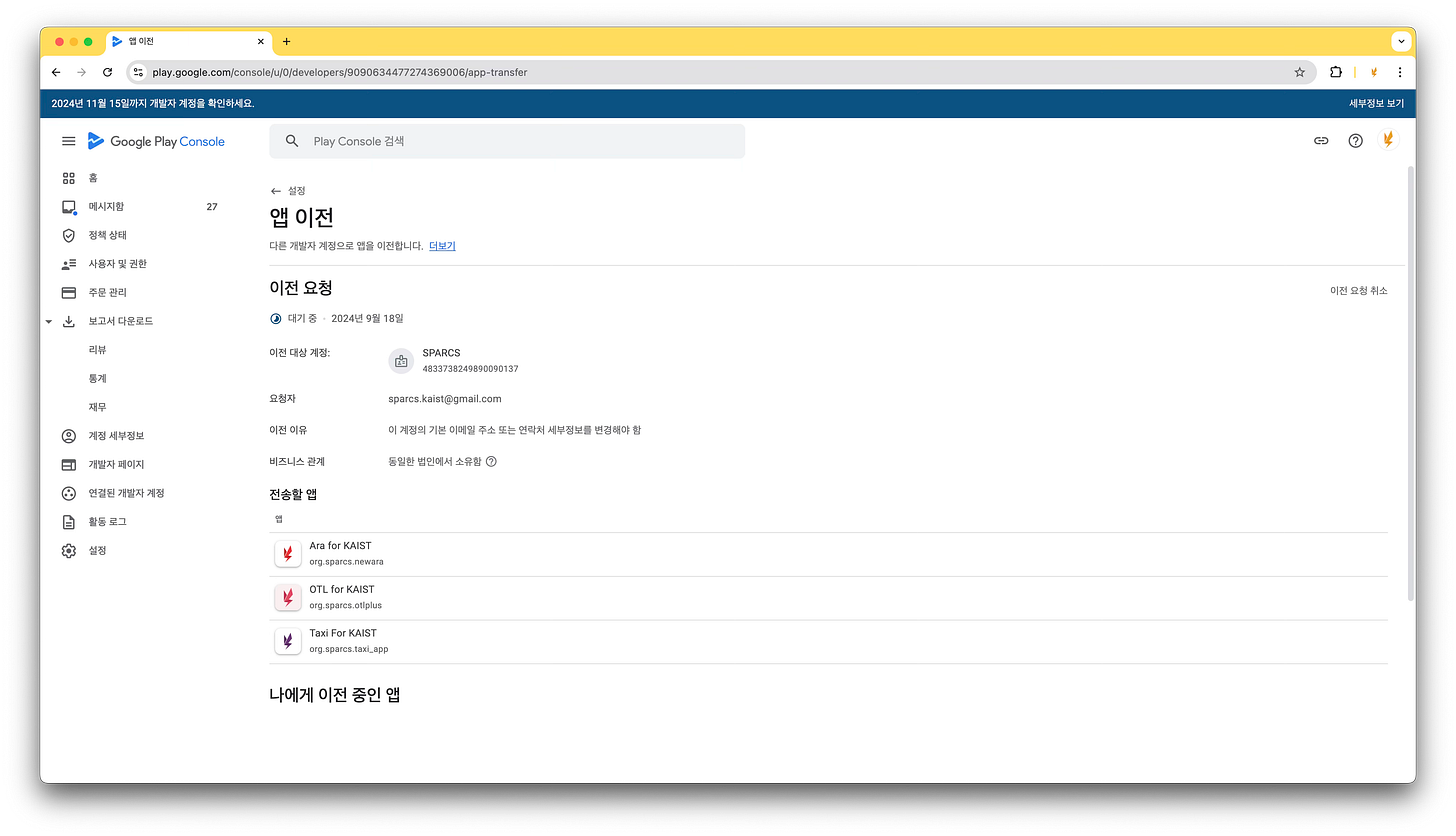The image size is (1456, 836).
Task: Click the pending status clock icon
Action: coord(276,318)
